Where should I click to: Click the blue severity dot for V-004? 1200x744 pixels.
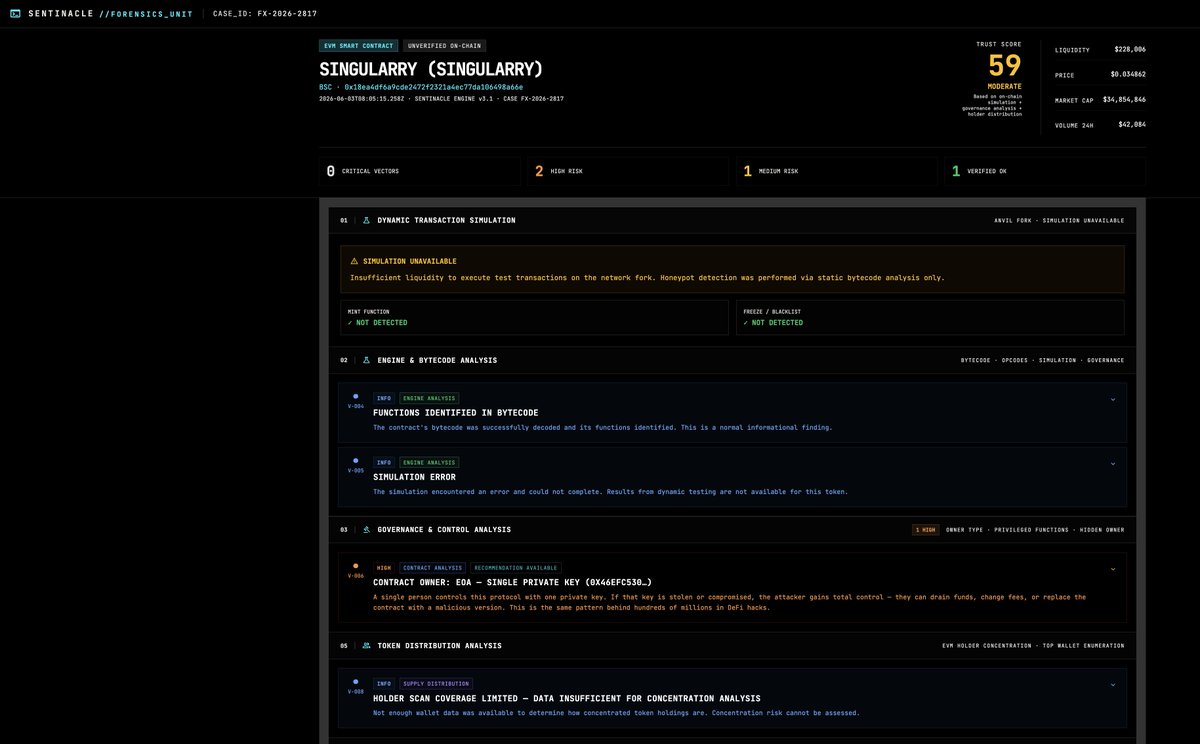(355, 396)
